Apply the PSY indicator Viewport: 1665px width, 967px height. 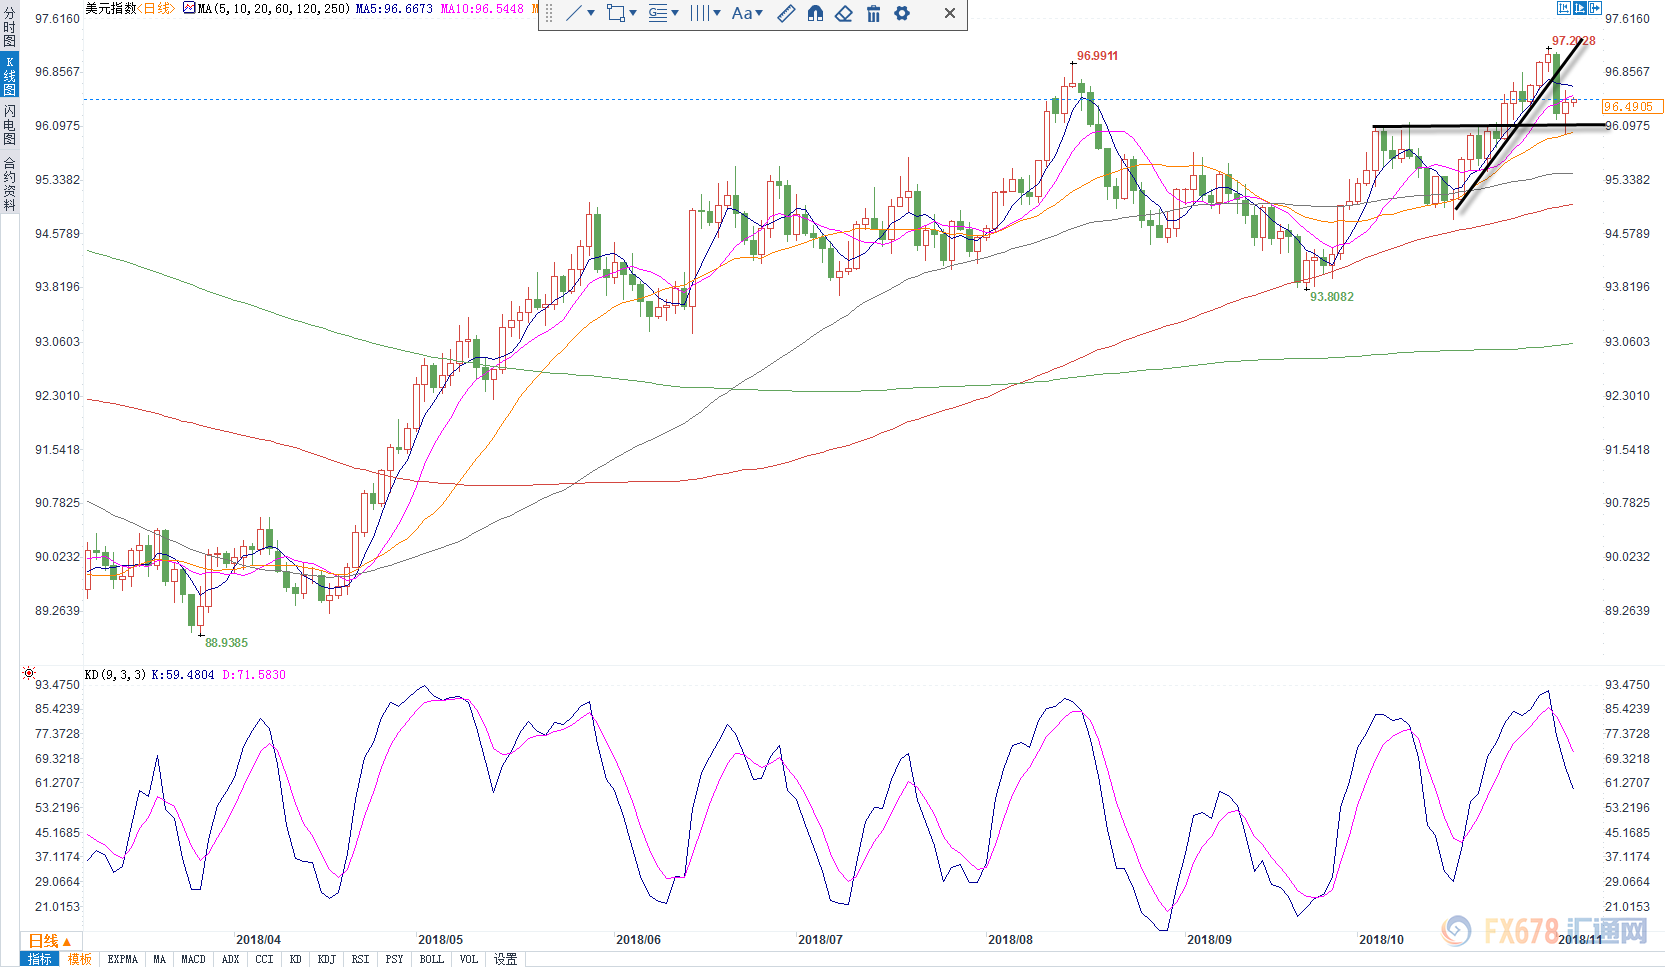(395, 959)
